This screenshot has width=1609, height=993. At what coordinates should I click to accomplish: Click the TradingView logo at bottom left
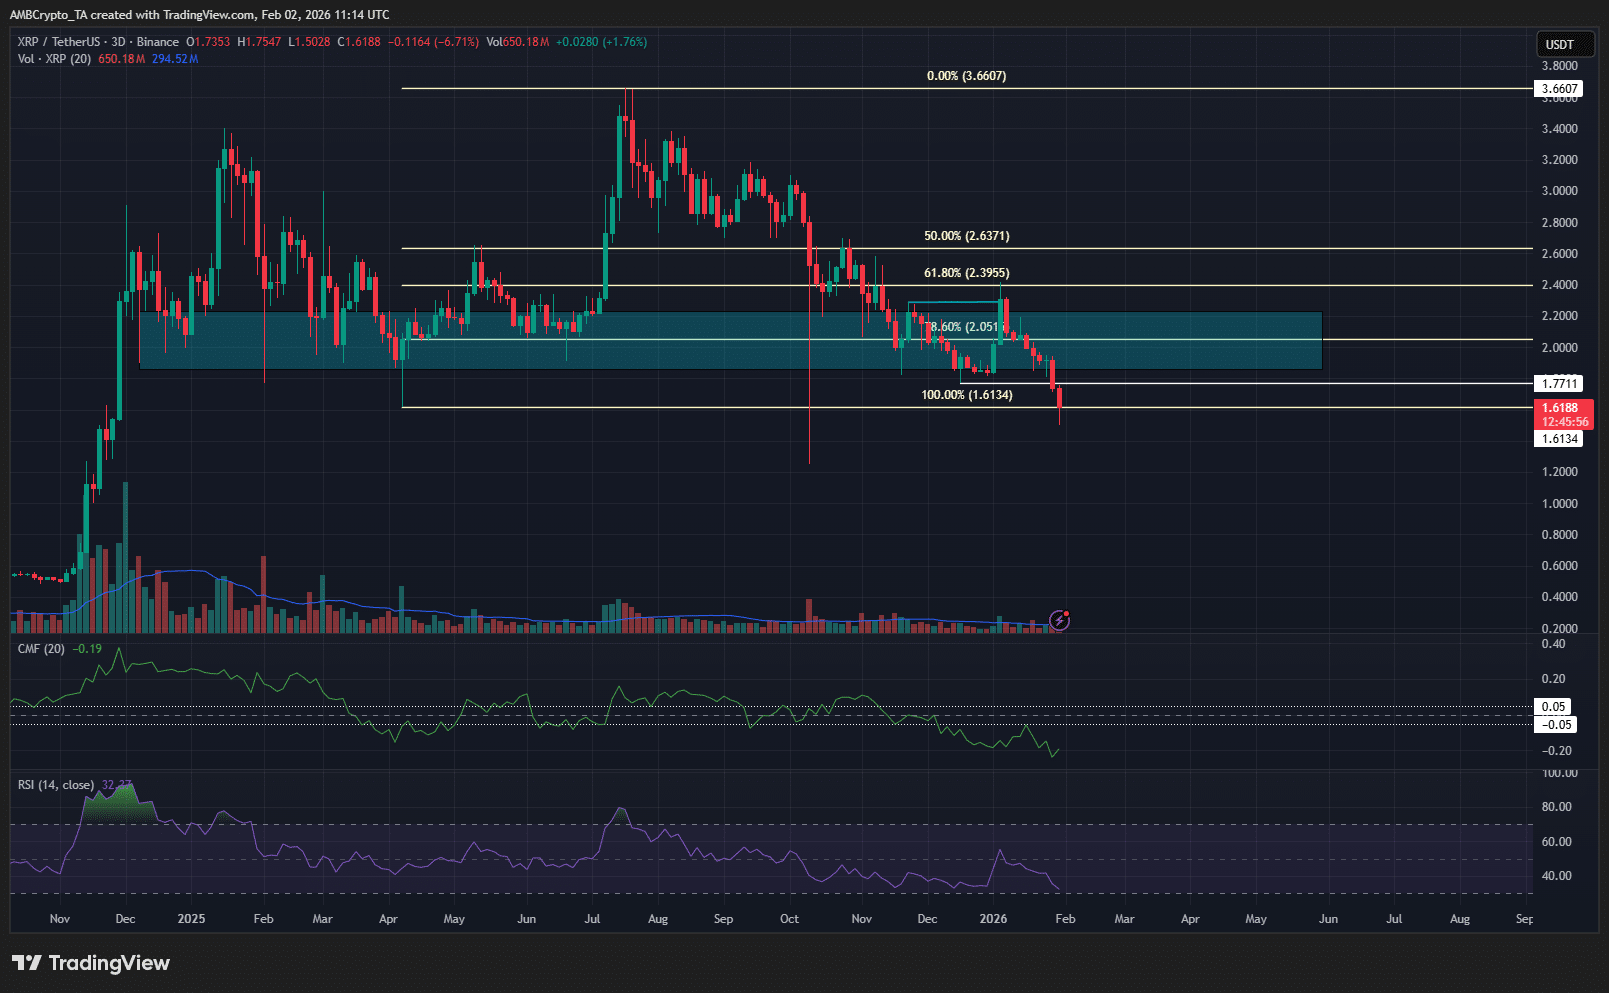click(91, 963)
